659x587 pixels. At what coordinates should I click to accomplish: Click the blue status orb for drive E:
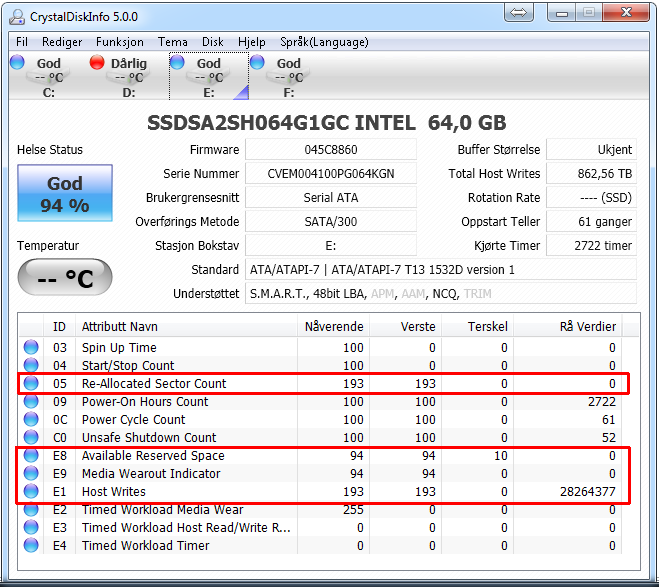(177, 62)
